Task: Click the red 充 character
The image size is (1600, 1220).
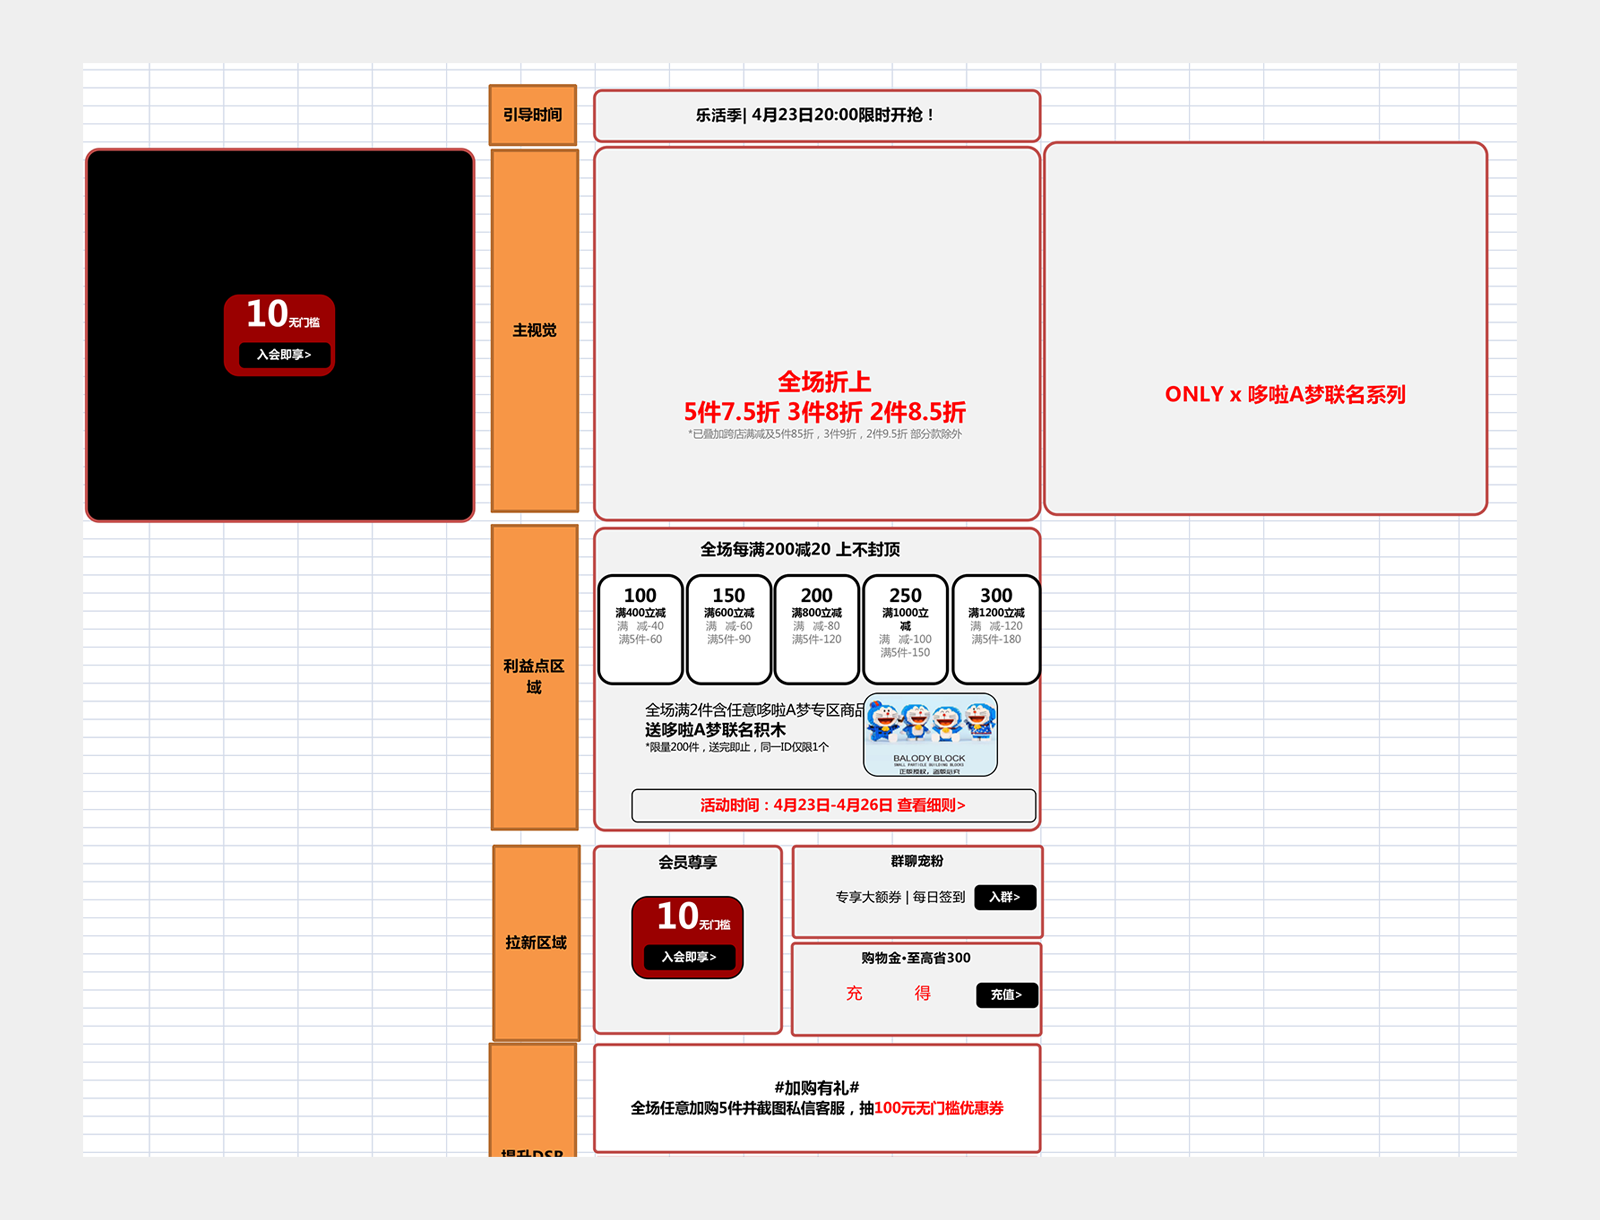Action: 854,993
